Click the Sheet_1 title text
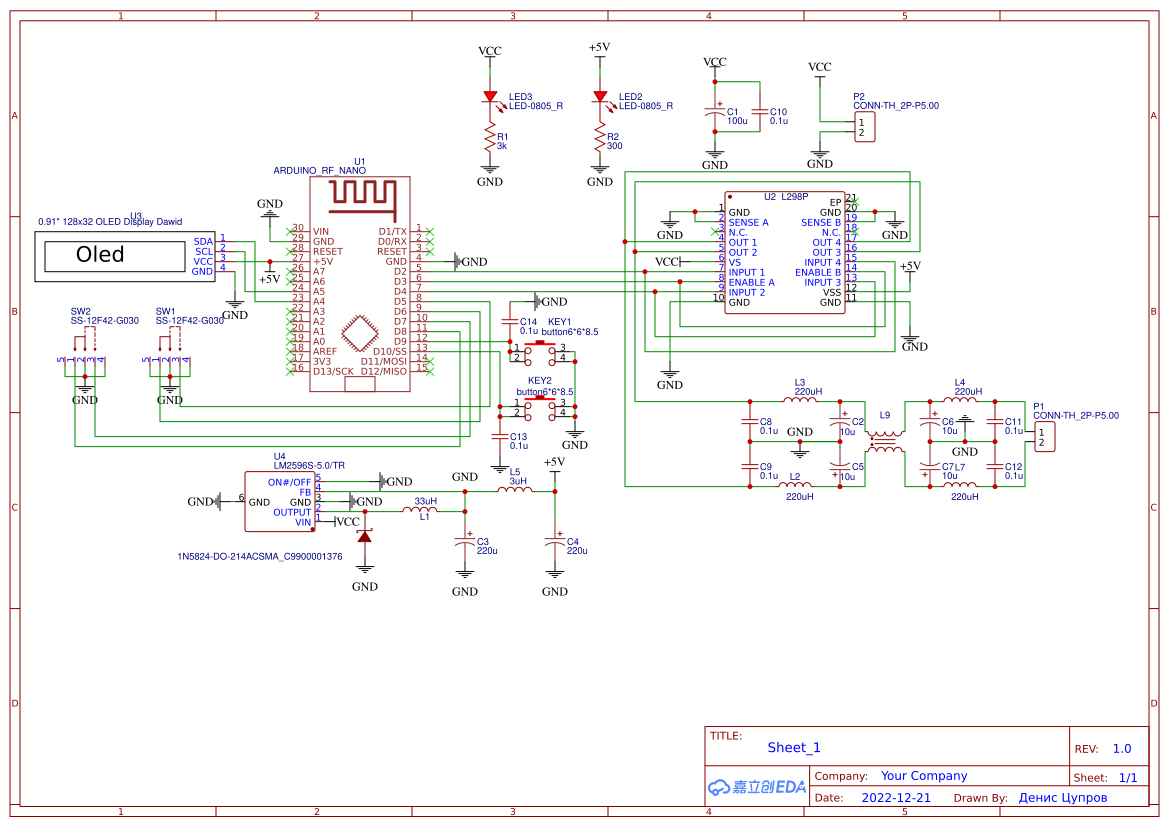 (x=793, y=747)
